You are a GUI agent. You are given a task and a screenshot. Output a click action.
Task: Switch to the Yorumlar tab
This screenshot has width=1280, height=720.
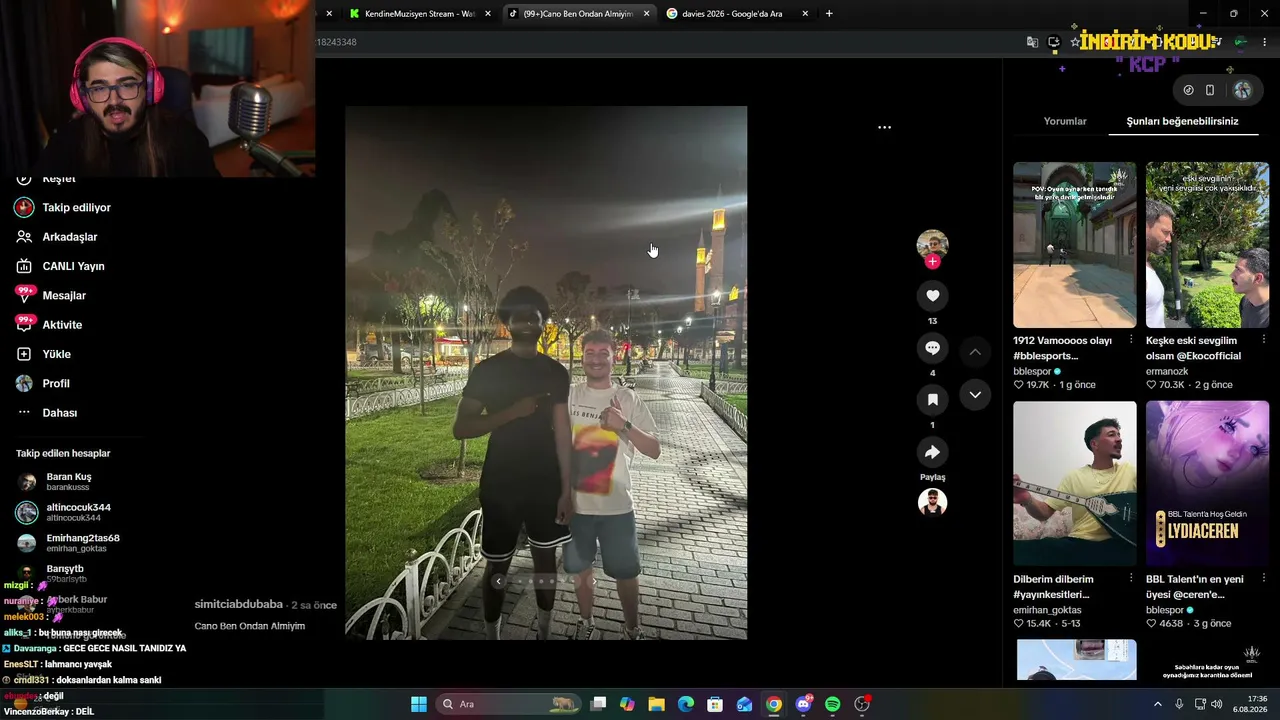click(x=1065, y=121)
